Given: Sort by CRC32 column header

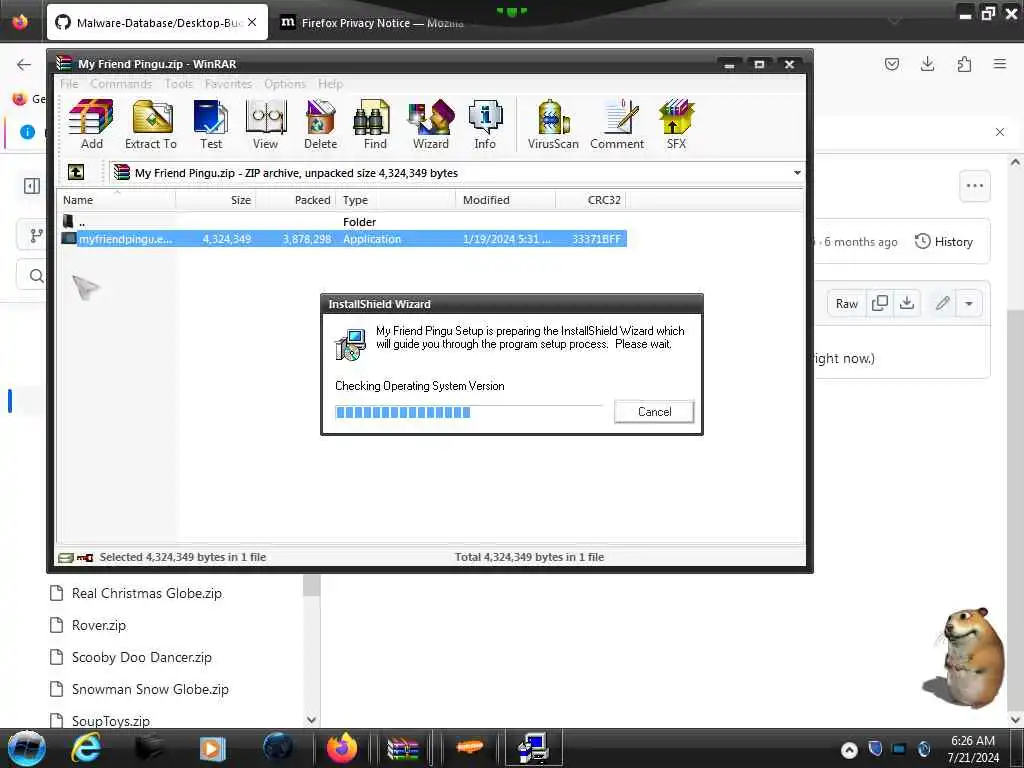Looking at the screenshot, I should pos(591,200).
